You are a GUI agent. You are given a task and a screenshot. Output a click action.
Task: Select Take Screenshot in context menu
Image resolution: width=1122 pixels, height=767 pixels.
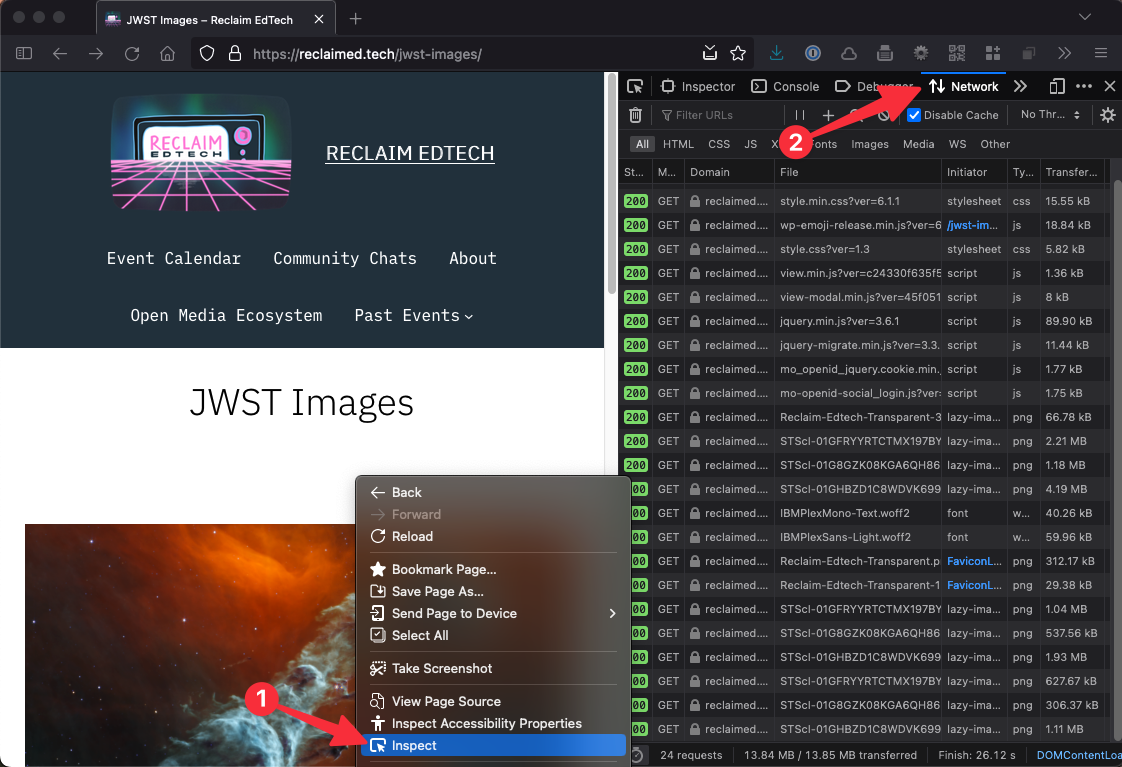tap(494, 668)
